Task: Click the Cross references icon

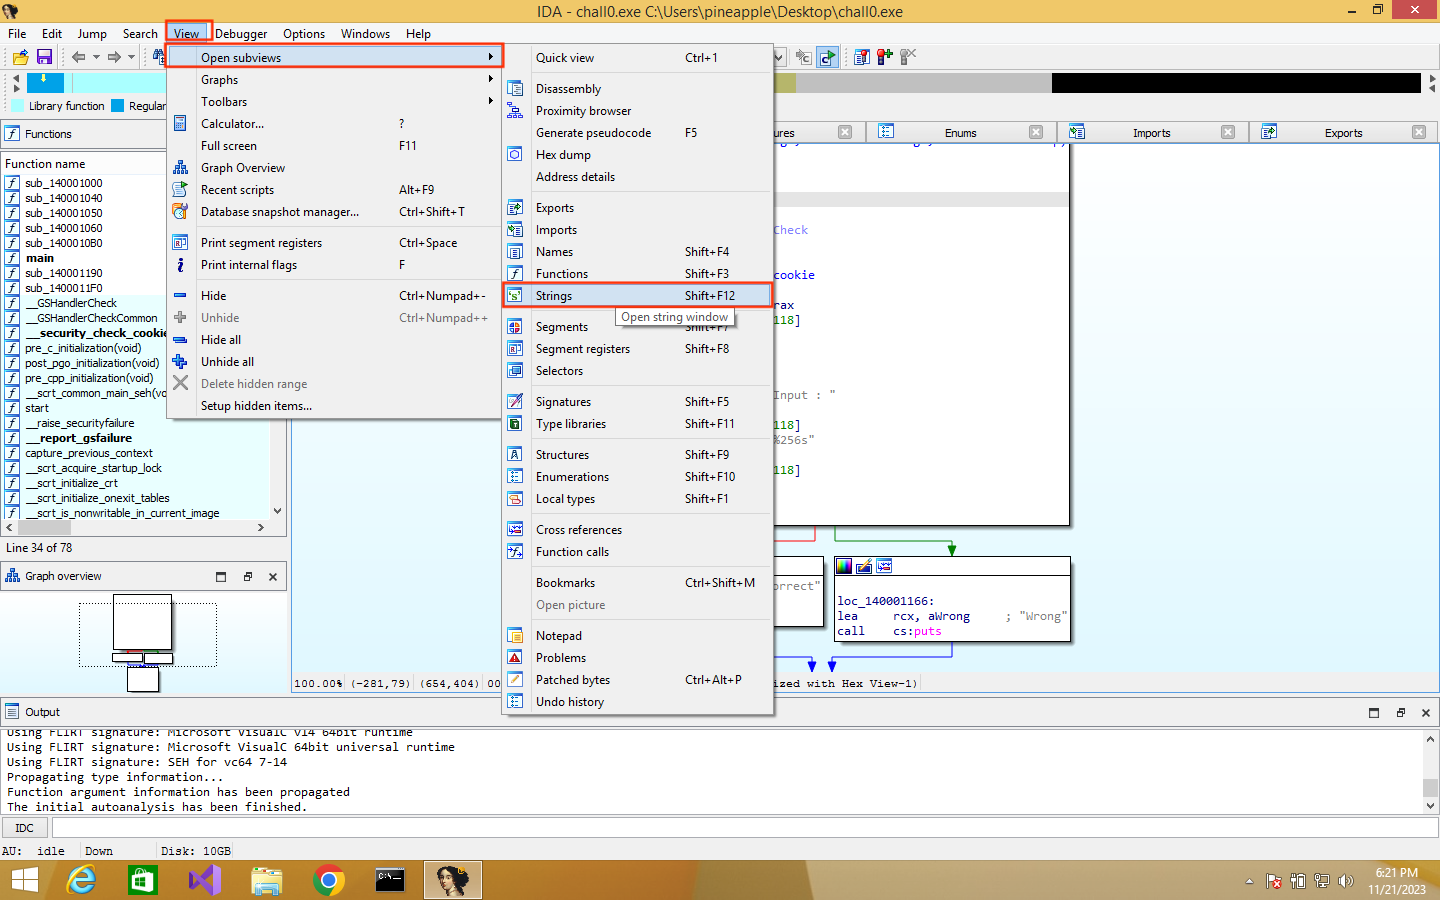Action: pos(515,529)
